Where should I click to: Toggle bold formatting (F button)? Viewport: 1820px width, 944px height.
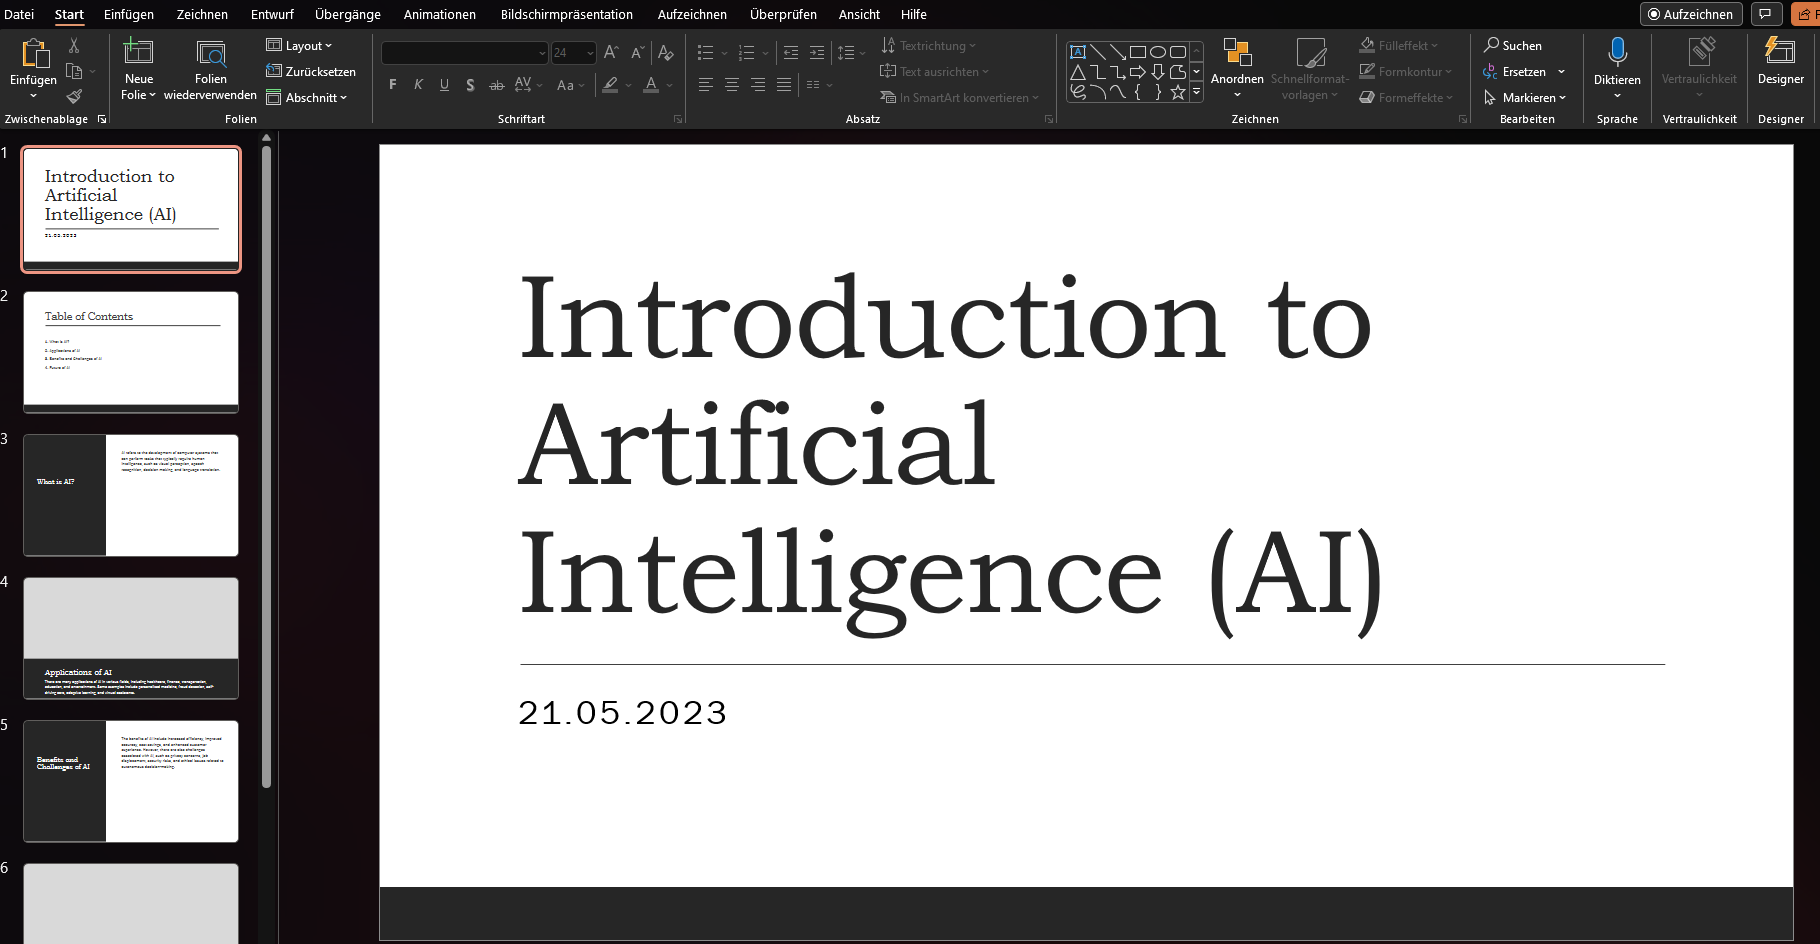(x=393, y=85)
